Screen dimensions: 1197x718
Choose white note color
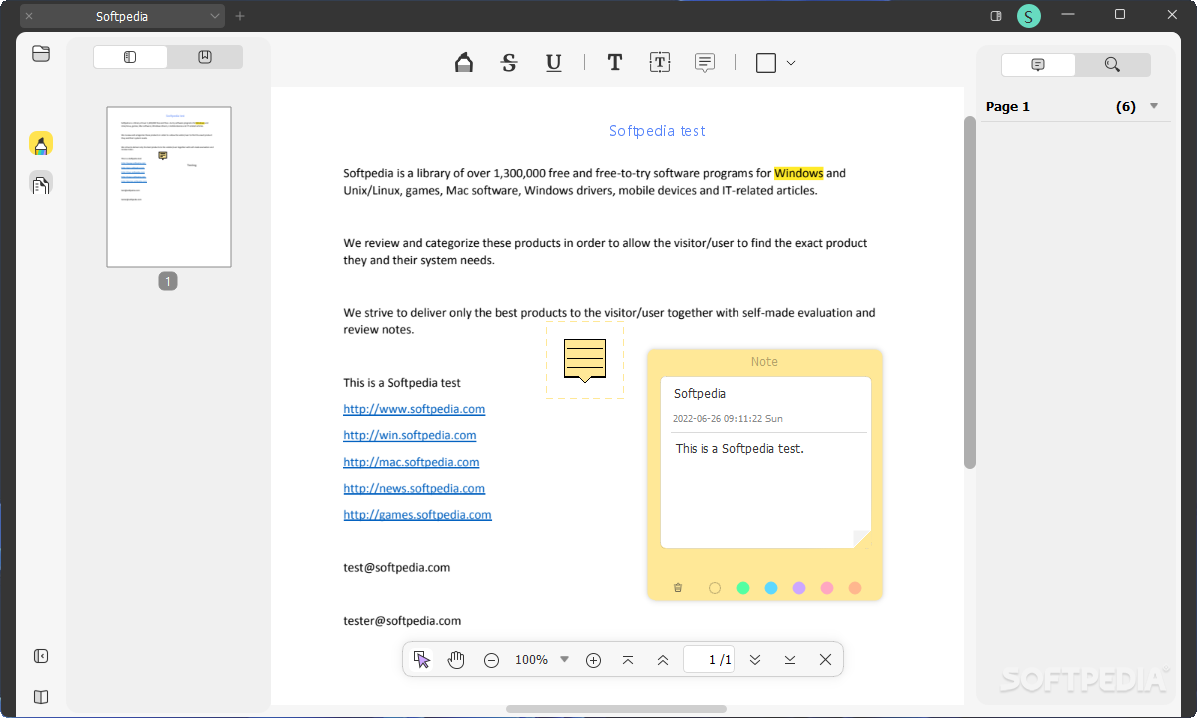tap(715, 588)
